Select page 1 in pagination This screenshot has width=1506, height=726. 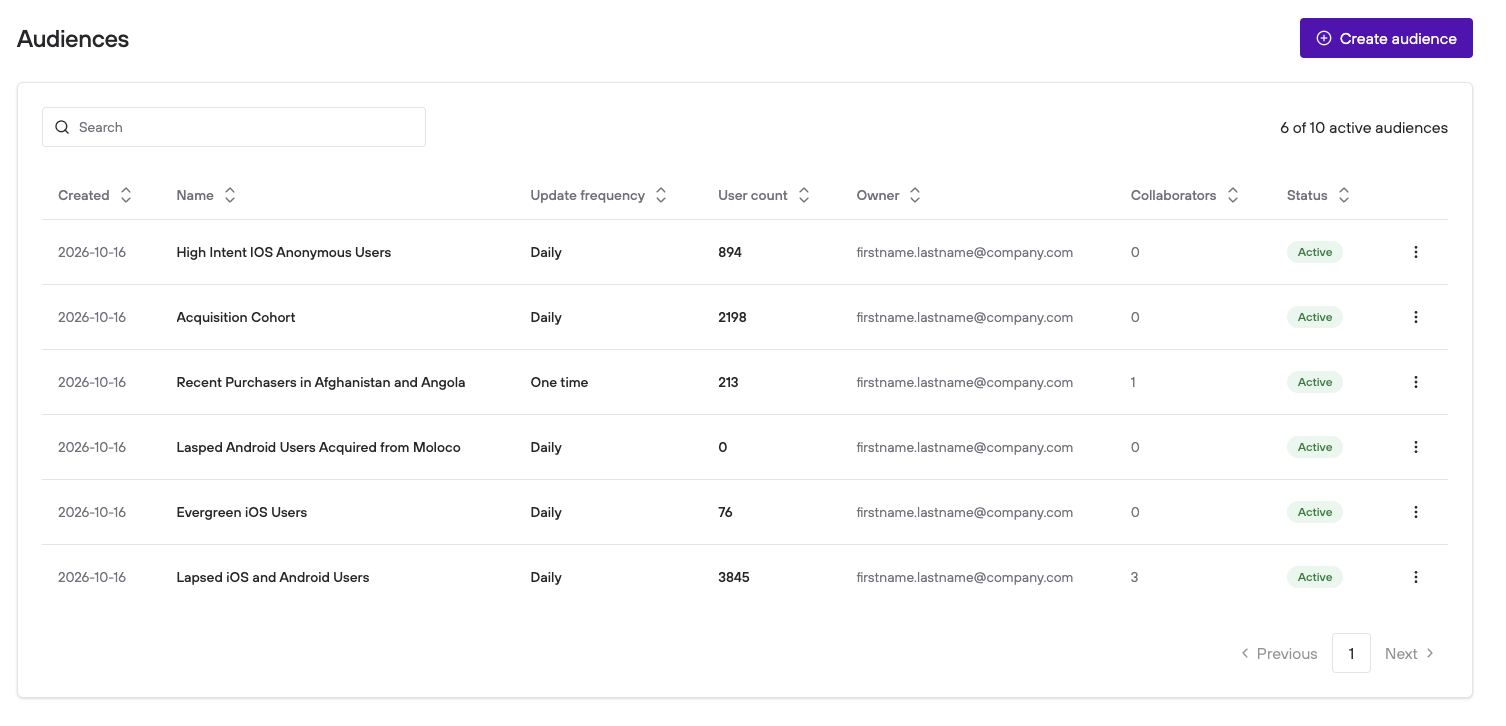(x=1351, y=653)
